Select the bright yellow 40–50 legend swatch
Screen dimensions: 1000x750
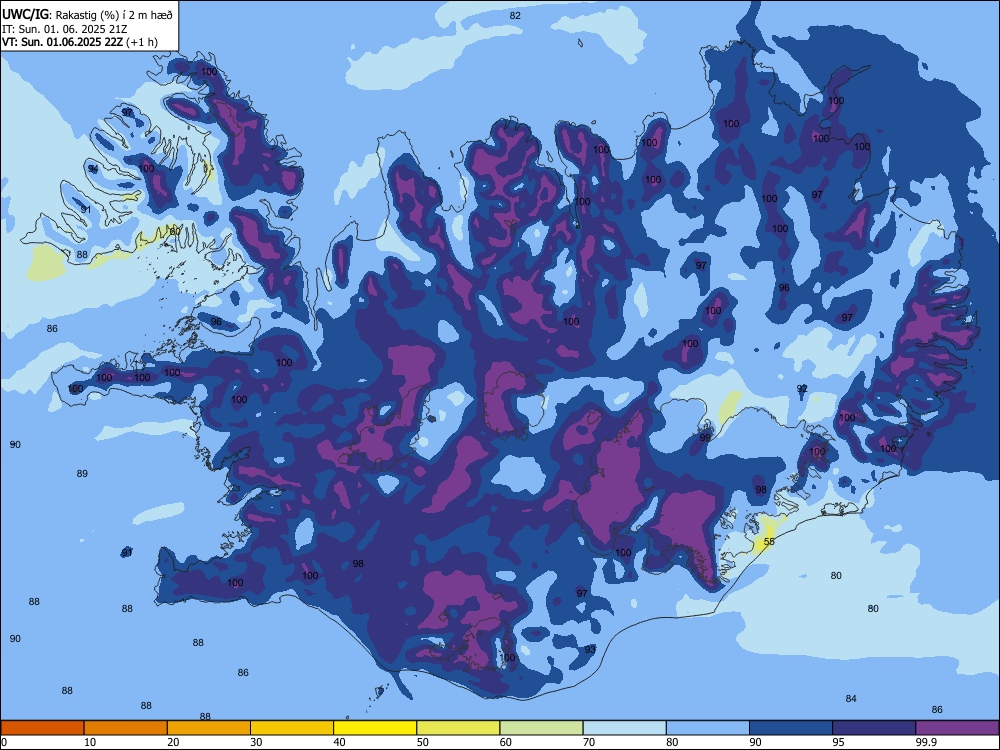(x=375, y=728)
